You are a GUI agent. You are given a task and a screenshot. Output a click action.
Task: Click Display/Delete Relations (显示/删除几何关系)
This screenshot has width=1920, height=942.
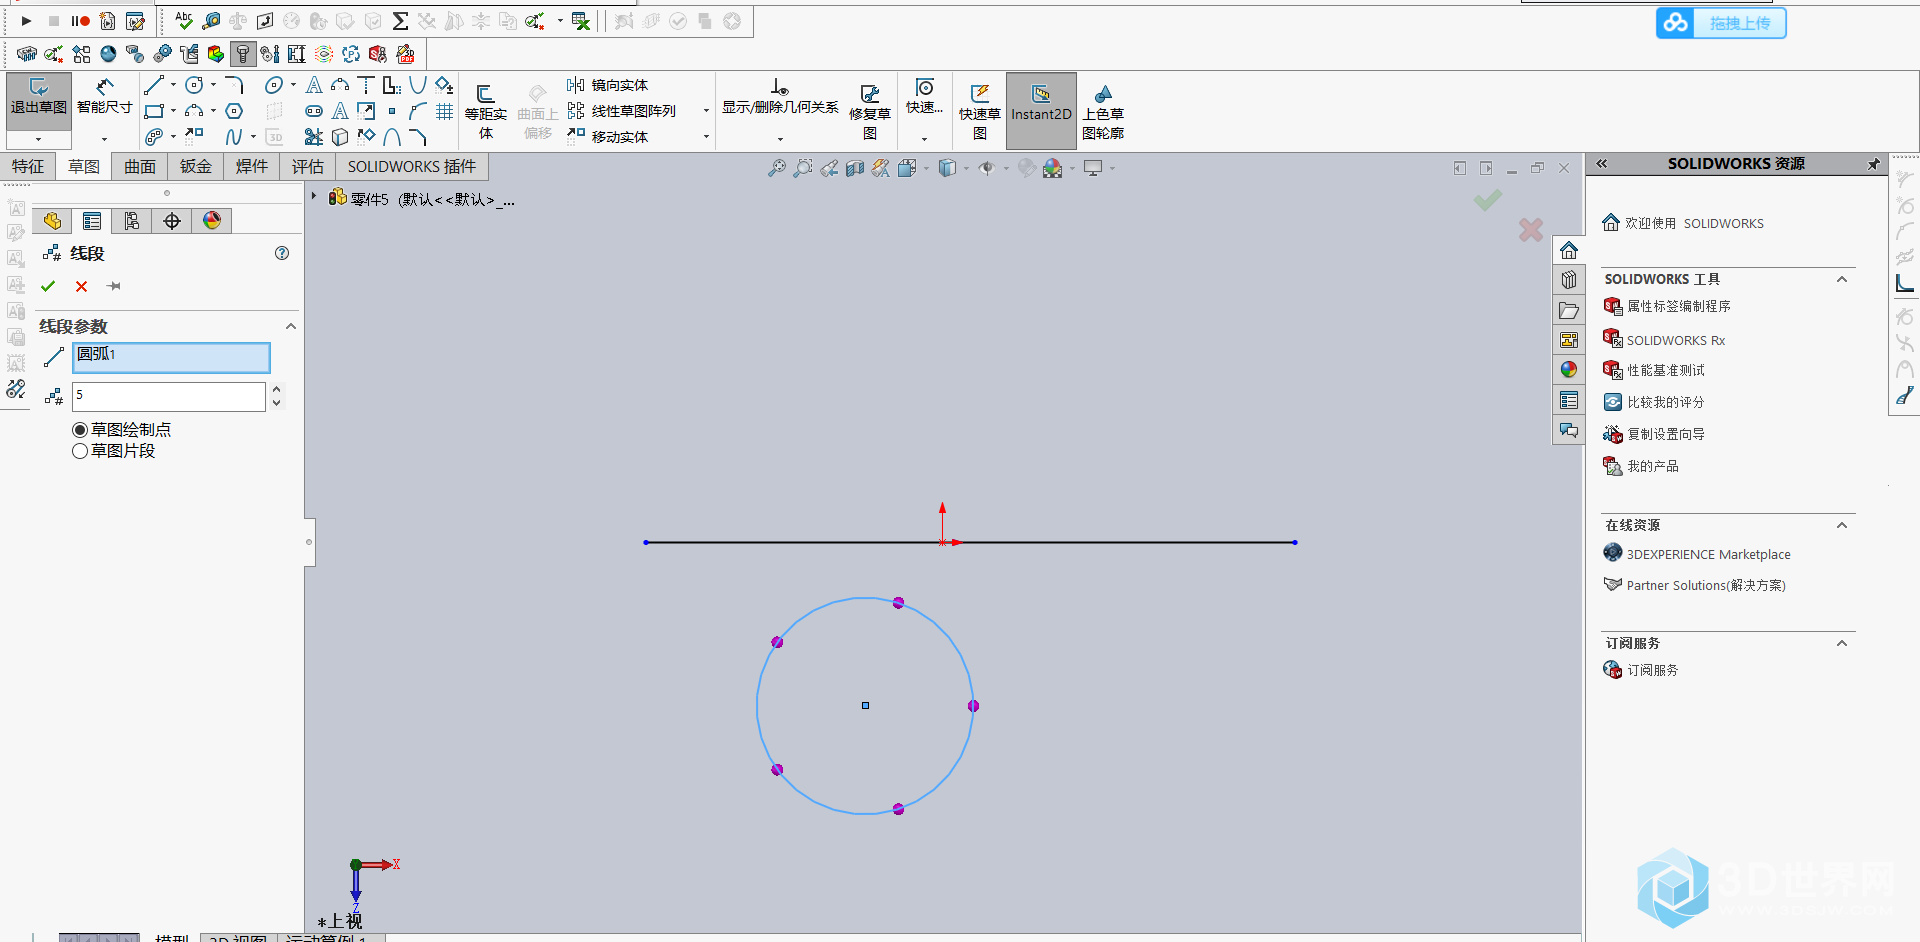click(780, 97)
